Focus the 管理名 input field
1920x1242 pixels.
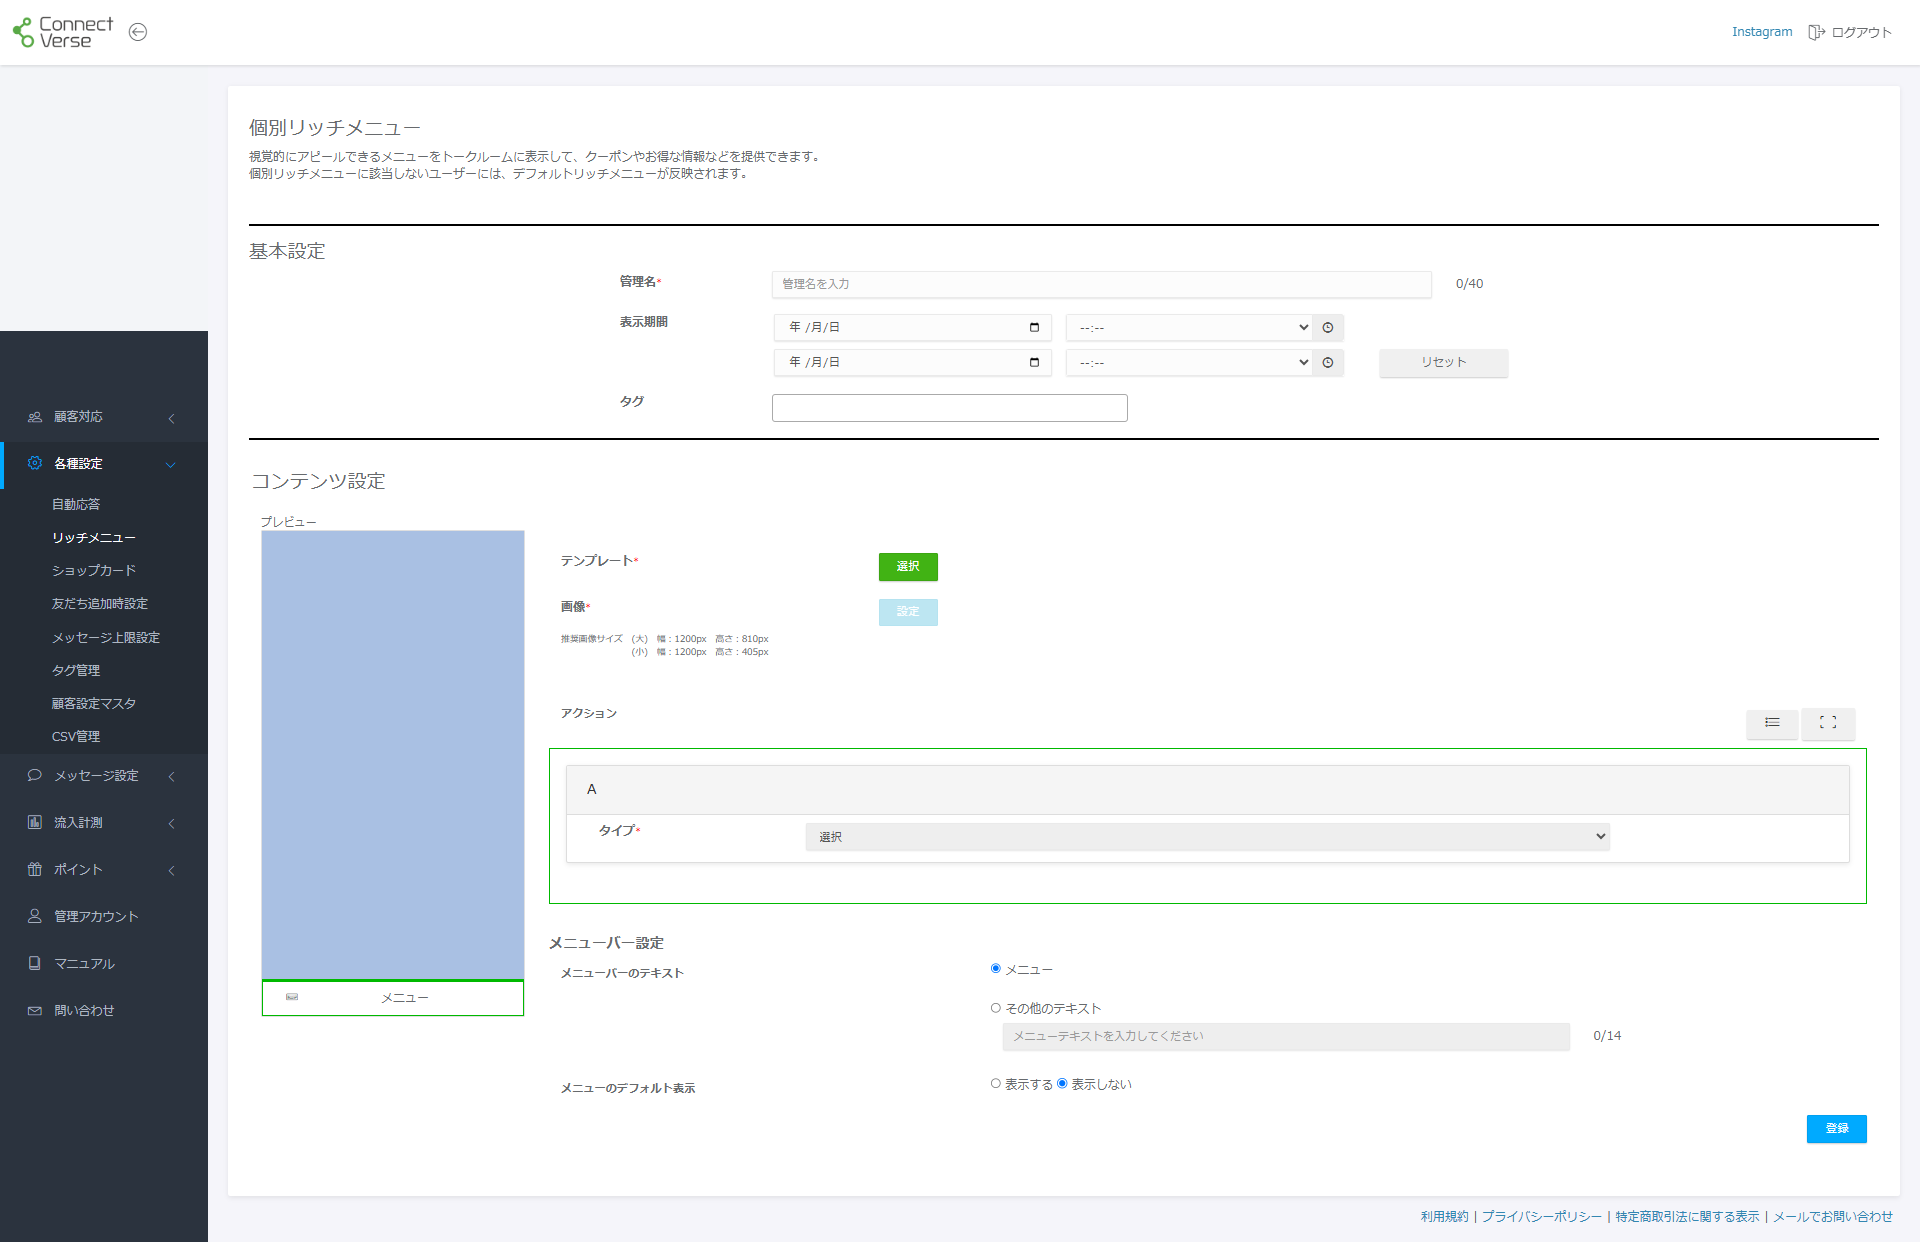[1101, 284]
